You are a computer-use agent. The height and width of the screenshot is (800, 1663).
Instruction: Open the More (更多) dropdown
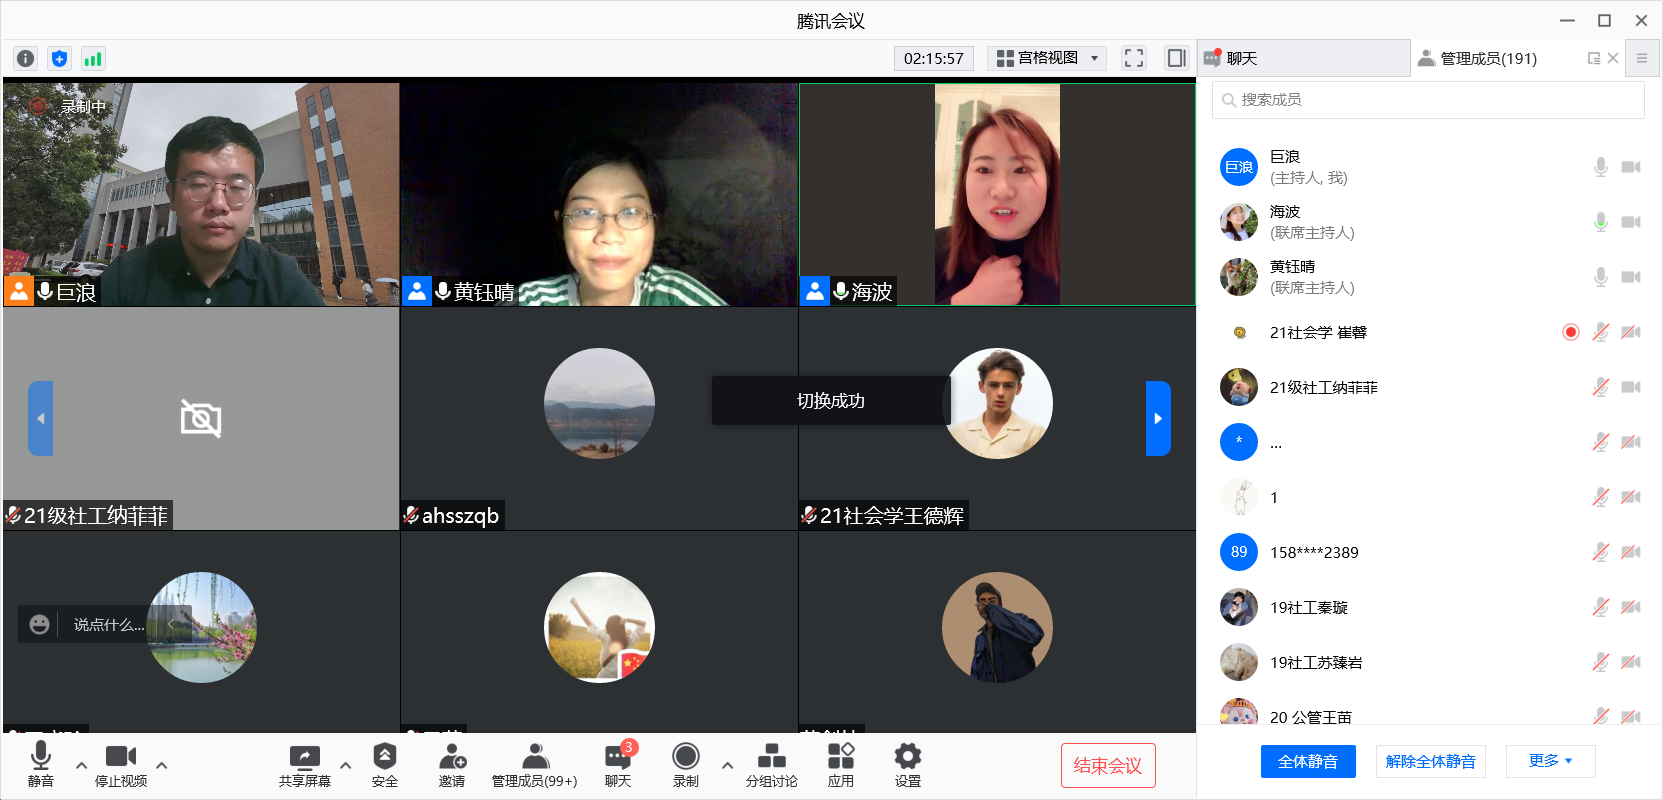click(1549, 761)
